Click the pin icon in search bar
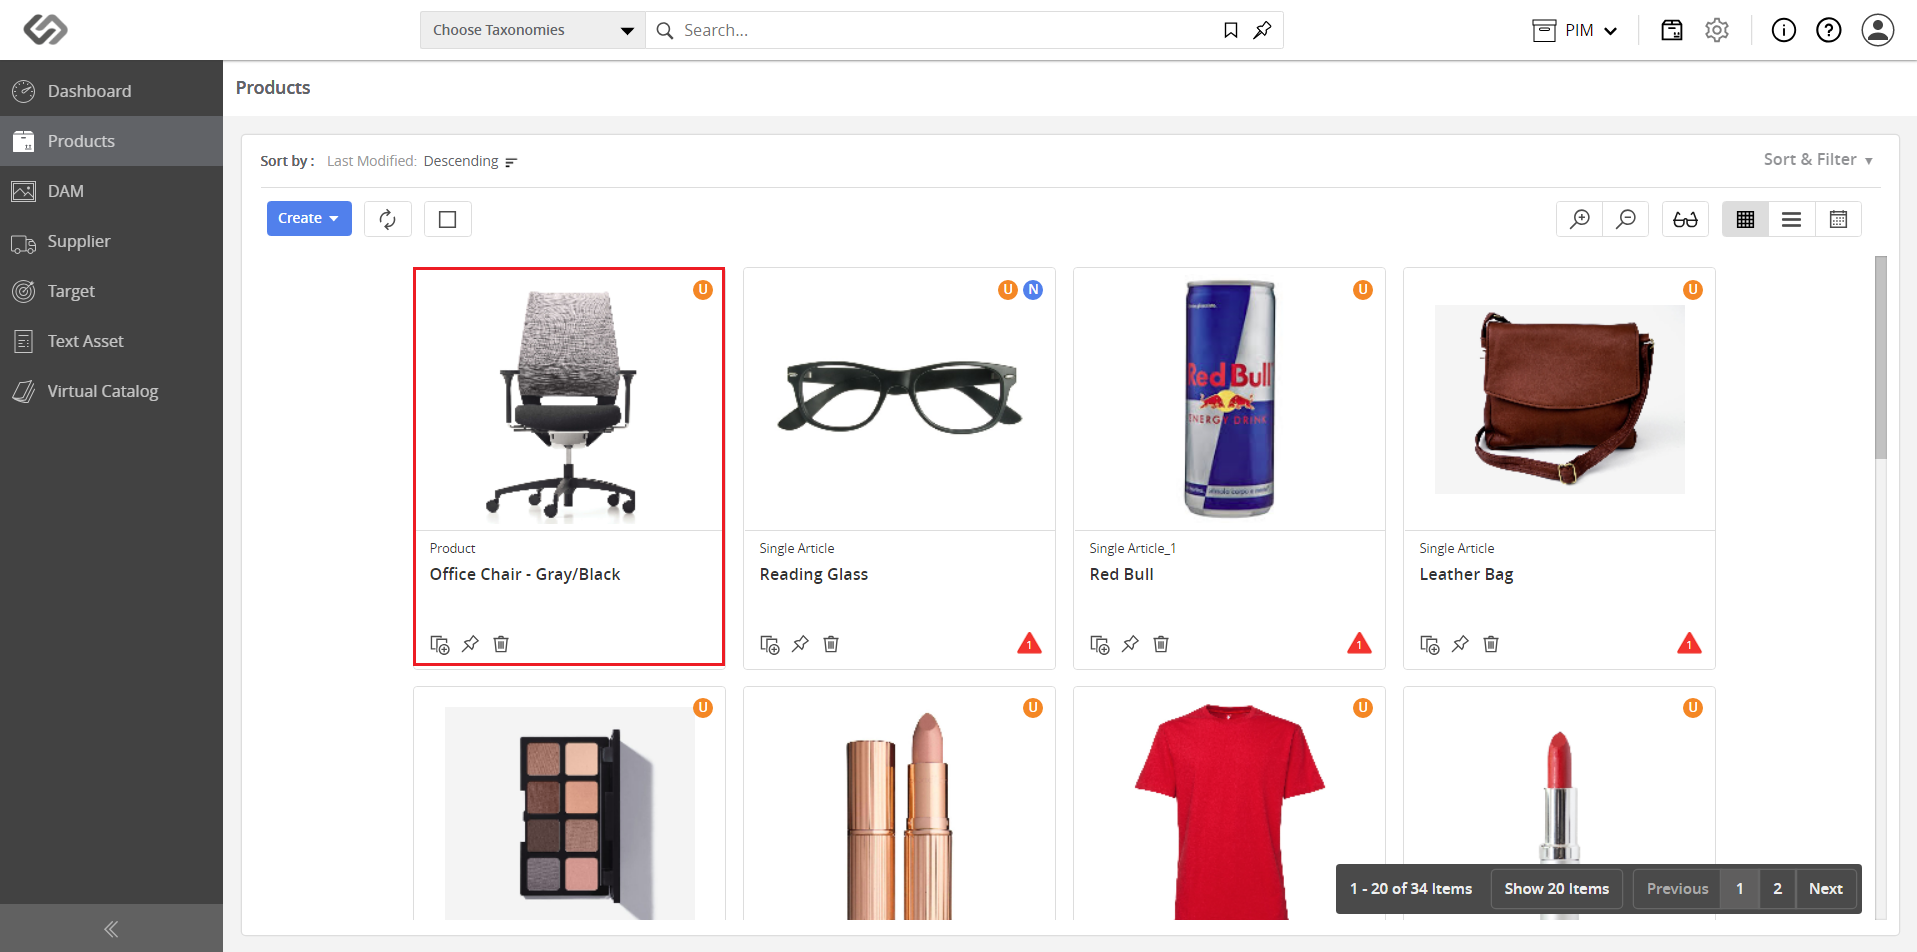 [1262, 30]
